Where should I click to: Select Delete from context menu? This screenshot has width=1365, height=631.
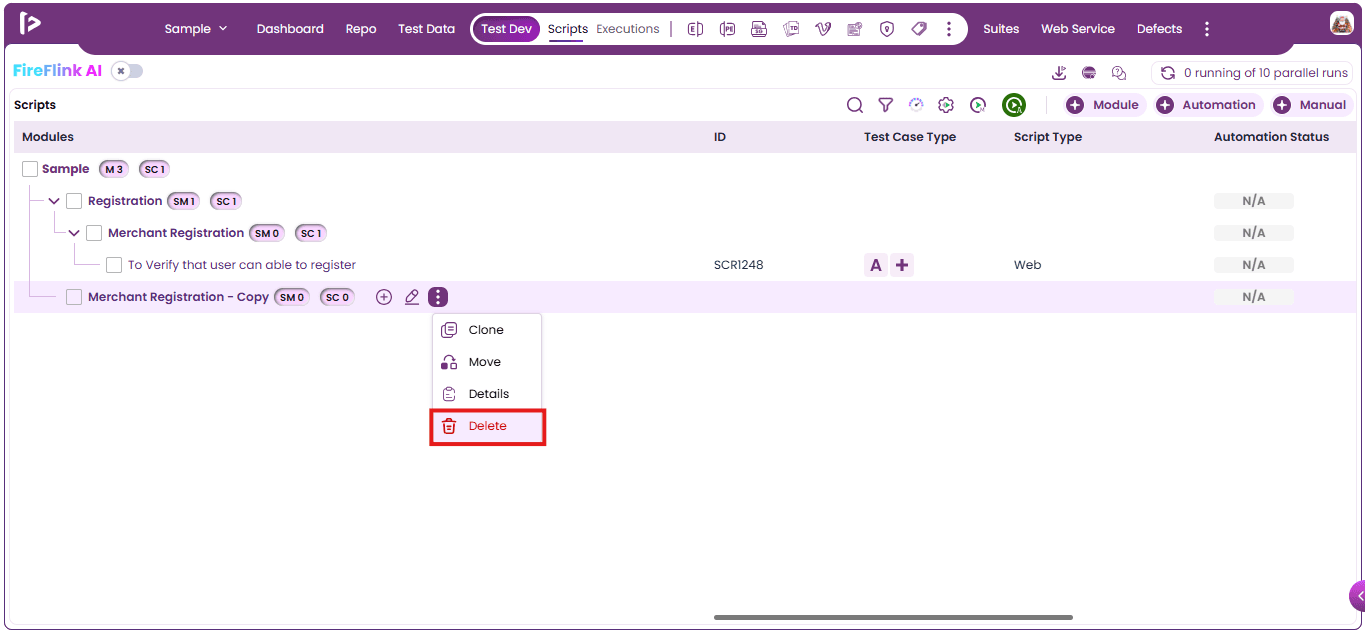[487, 426]
